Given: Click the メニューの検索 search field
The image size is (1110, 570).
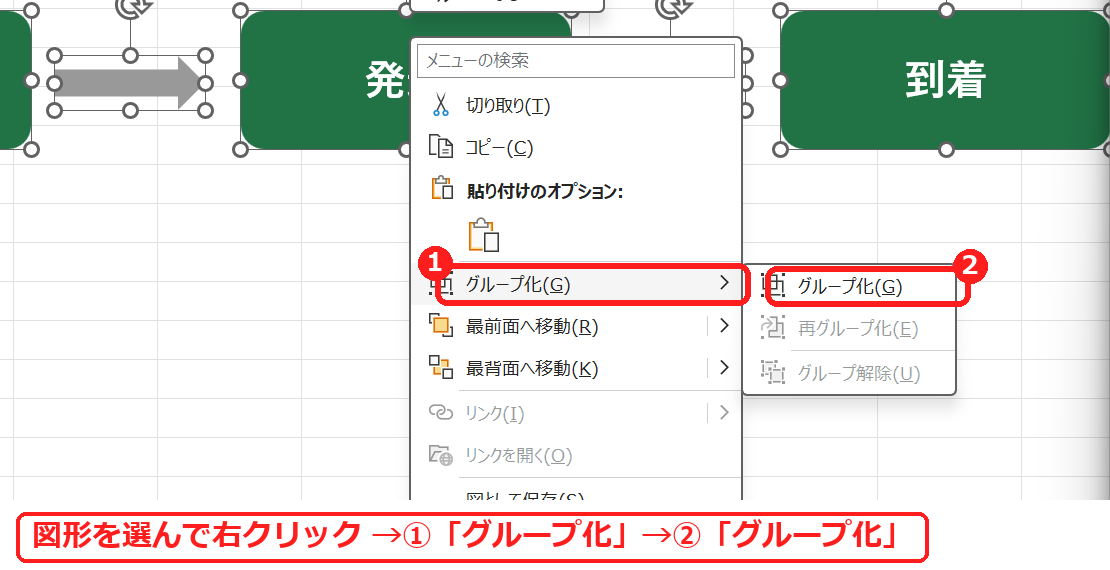Looking at the screenshot, I should point(576,61).
